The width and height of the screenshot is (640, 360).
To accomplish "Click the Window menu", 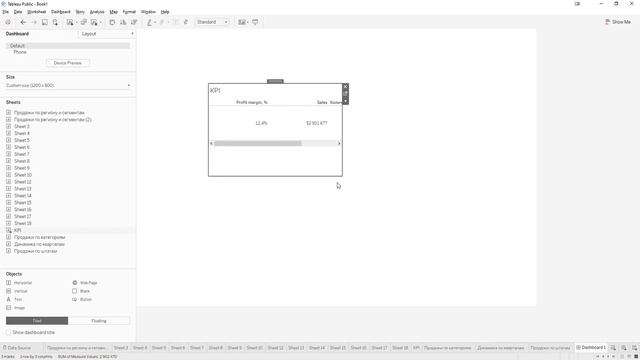I will click(x=148, y=12).
